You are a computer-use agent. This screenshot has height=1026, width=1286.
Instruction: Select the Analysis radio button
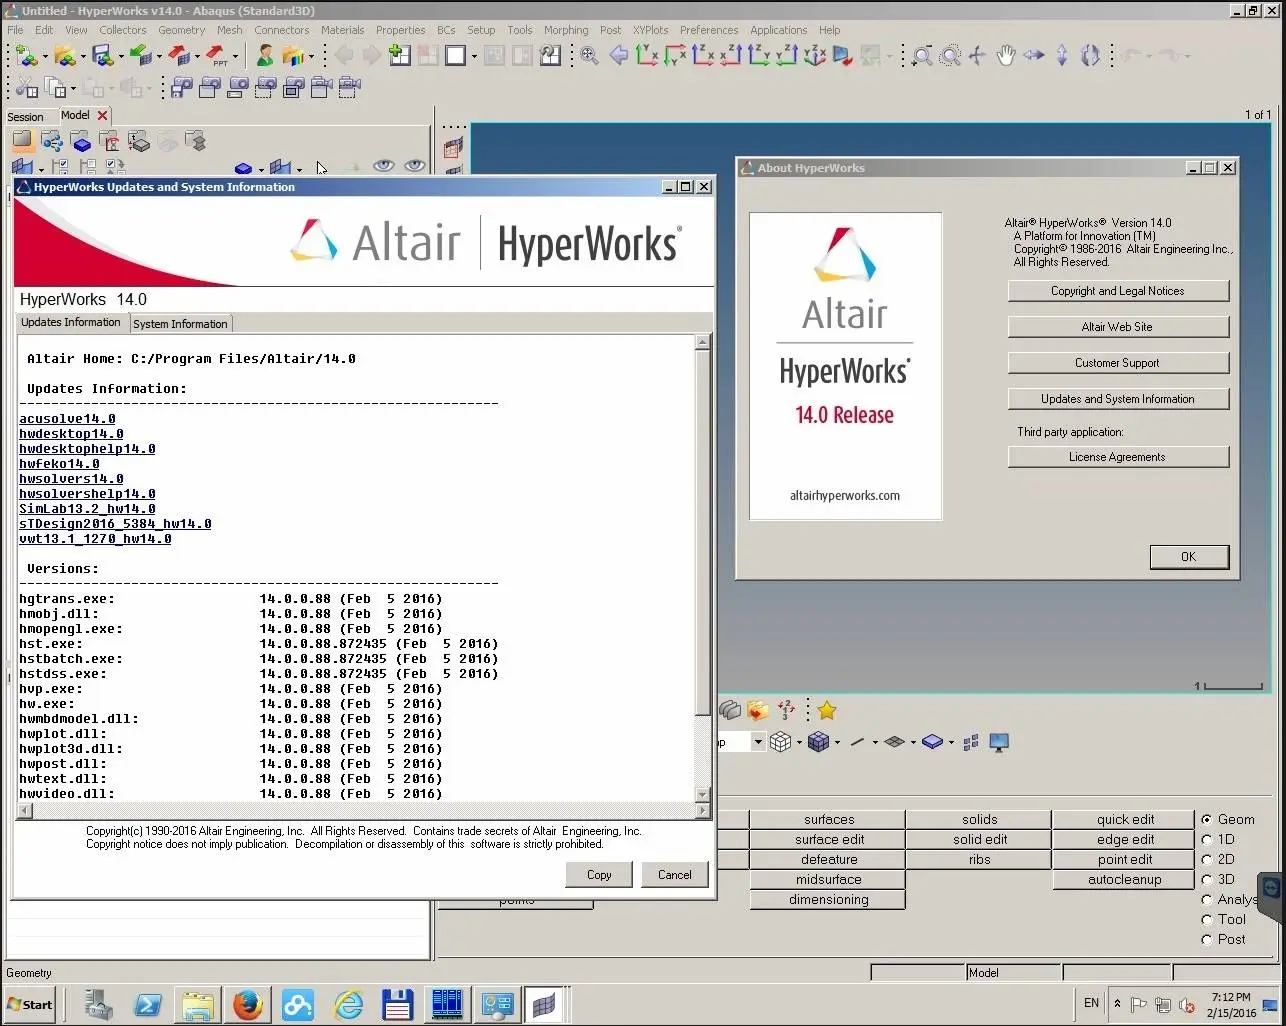[x=1207, y=899]
